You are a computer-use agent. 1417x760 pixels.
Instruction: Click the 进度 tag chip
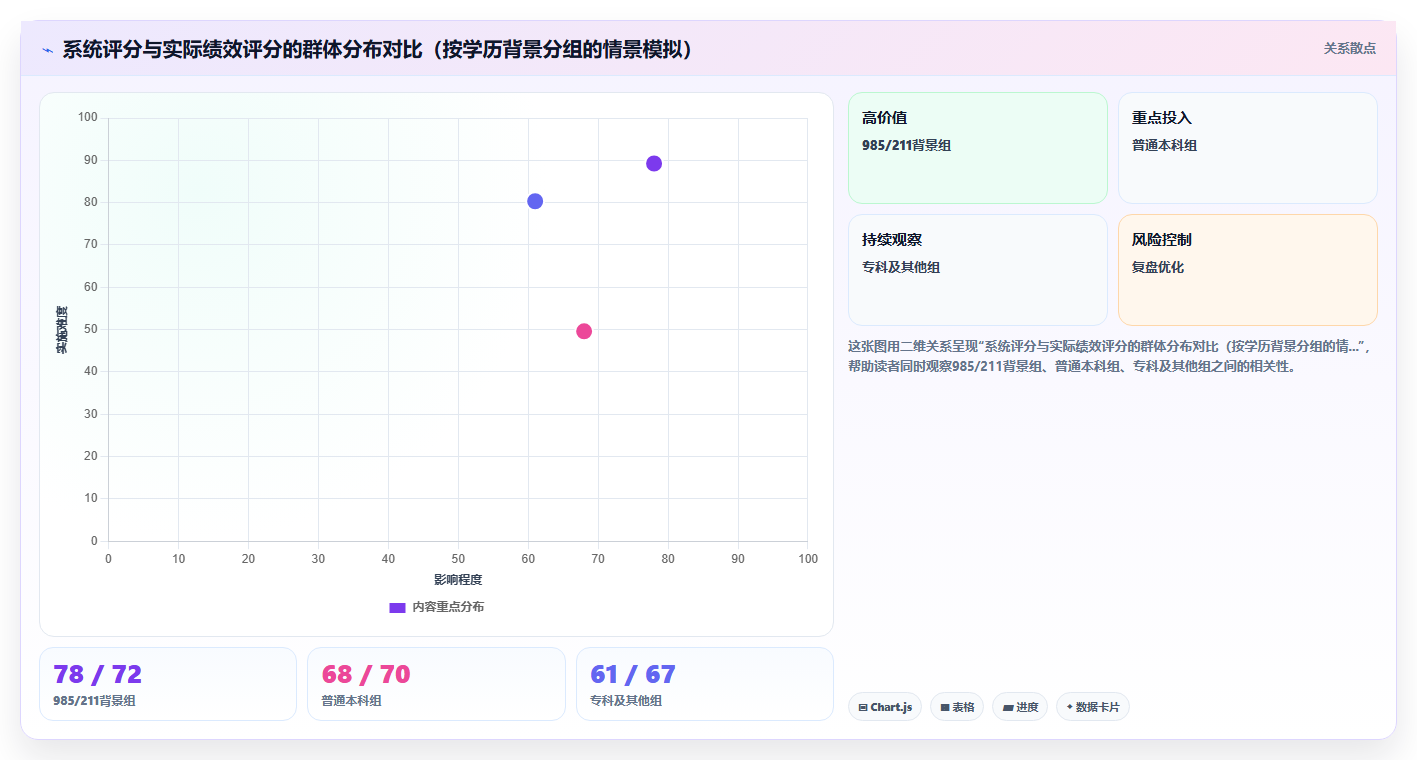pos(1020,707)
